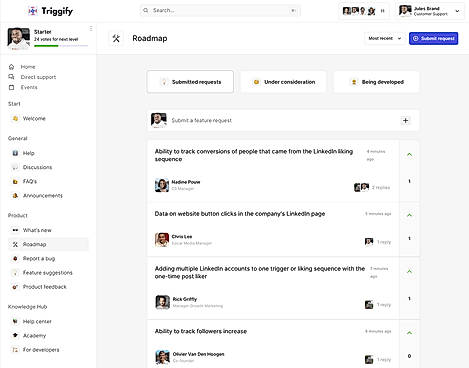Click the Submit request button

[433, 38]
